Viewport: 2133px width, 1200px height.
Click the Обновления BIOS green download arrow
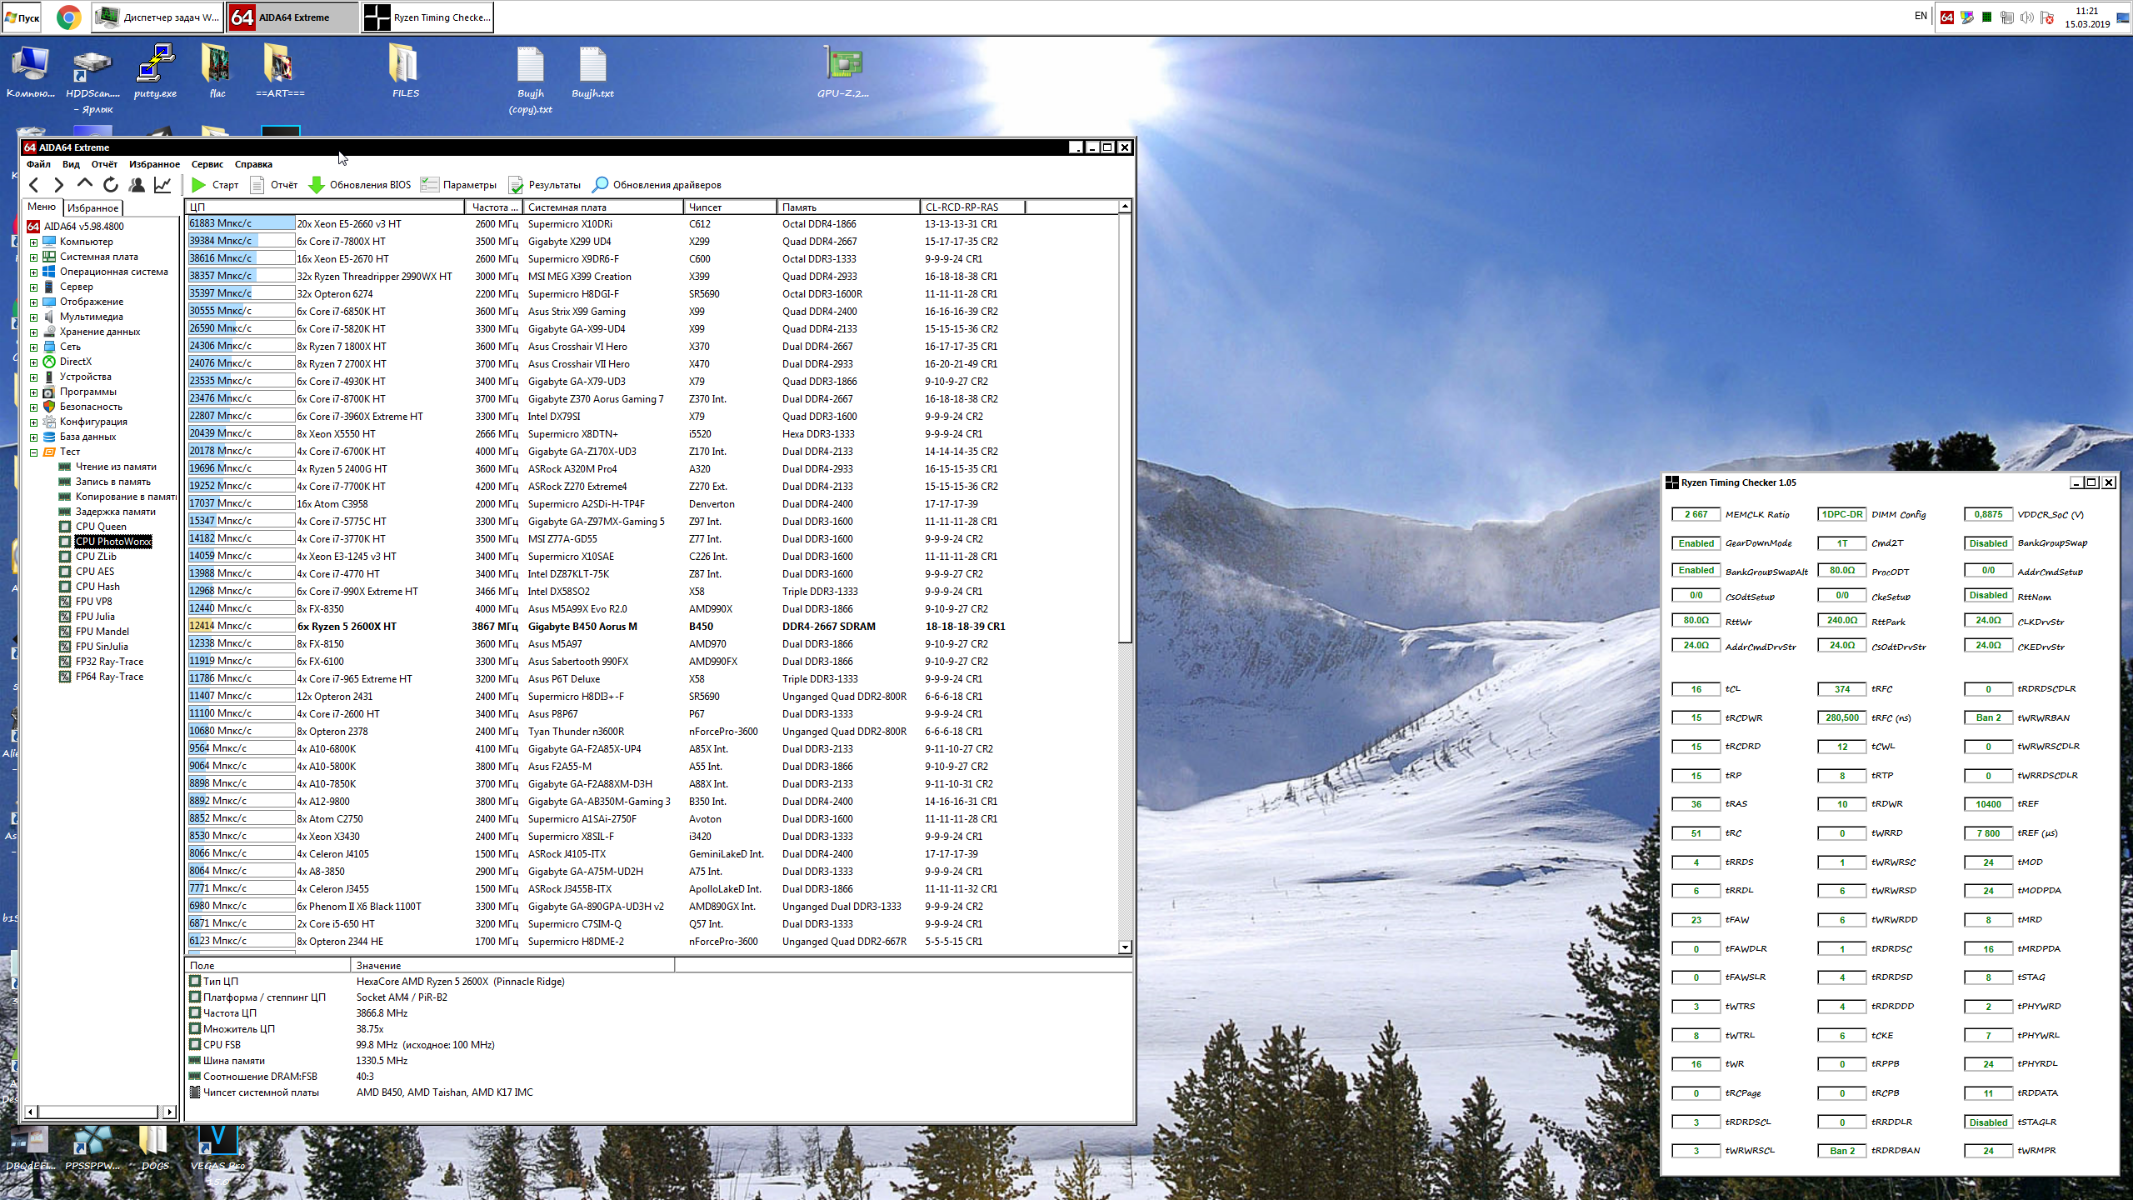(317, 185)
